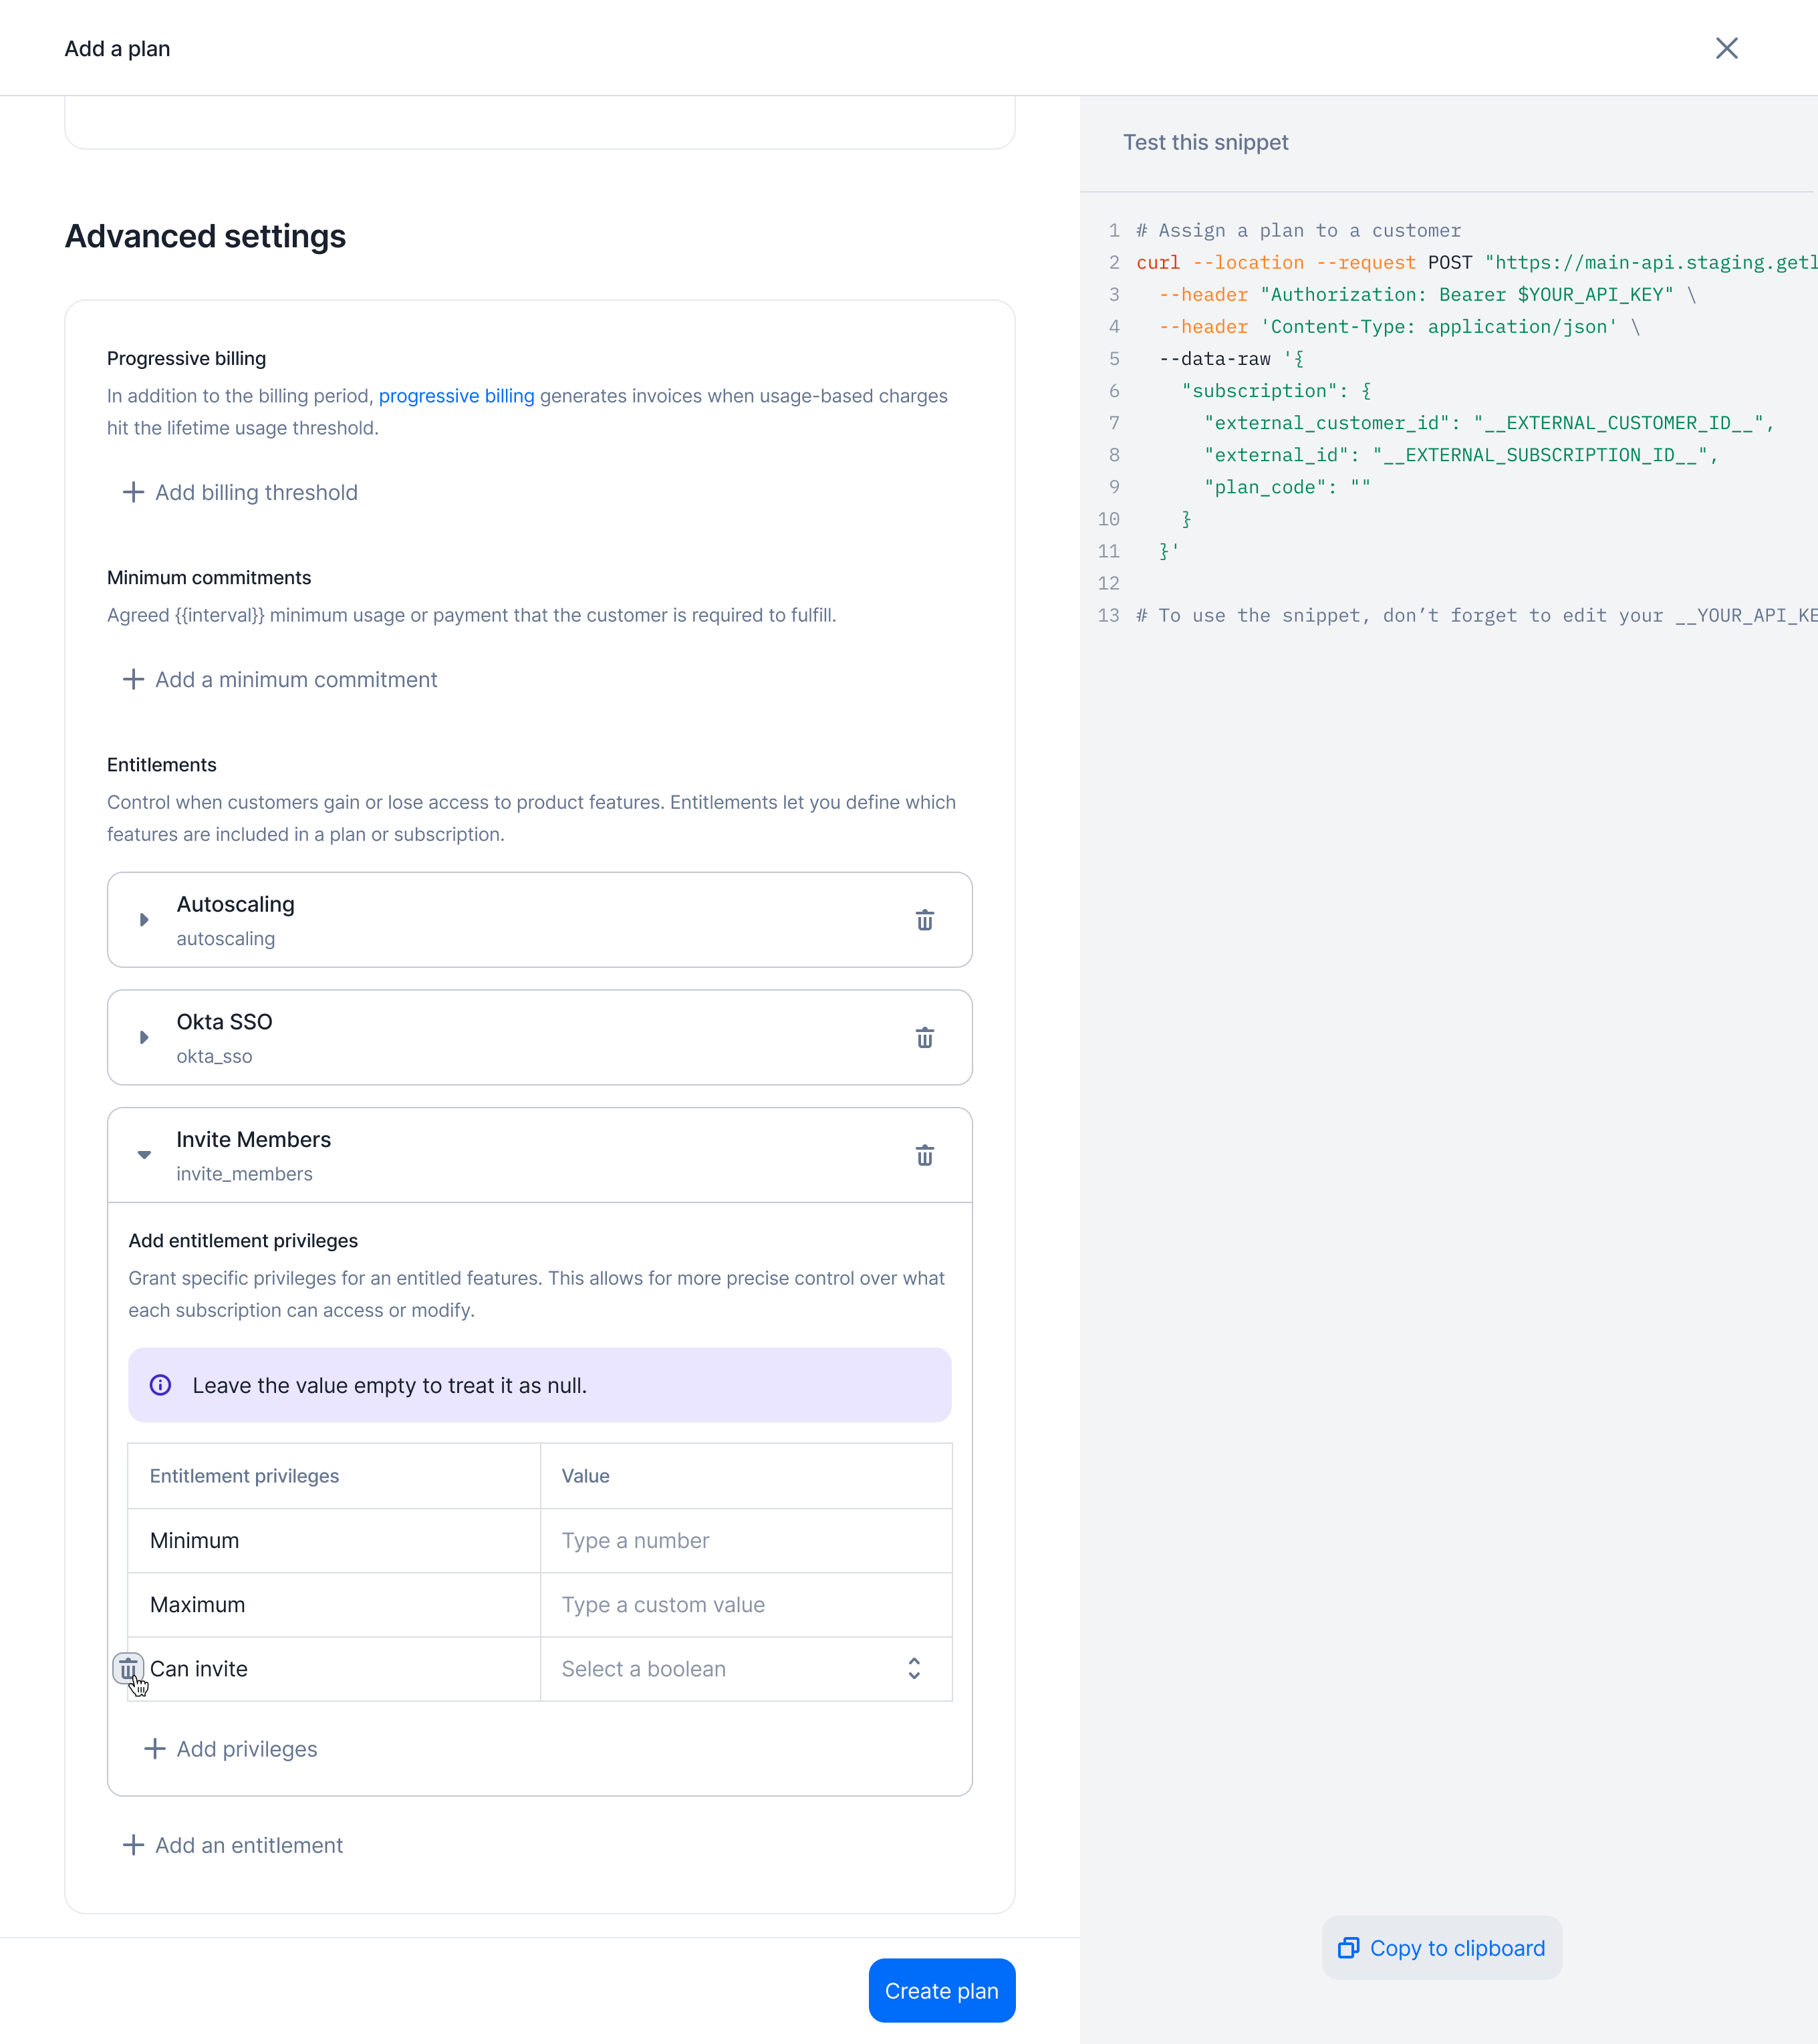Click Add billing threshold
This screenshot has height=2044, width=1818.
click(x=240, y=492)
